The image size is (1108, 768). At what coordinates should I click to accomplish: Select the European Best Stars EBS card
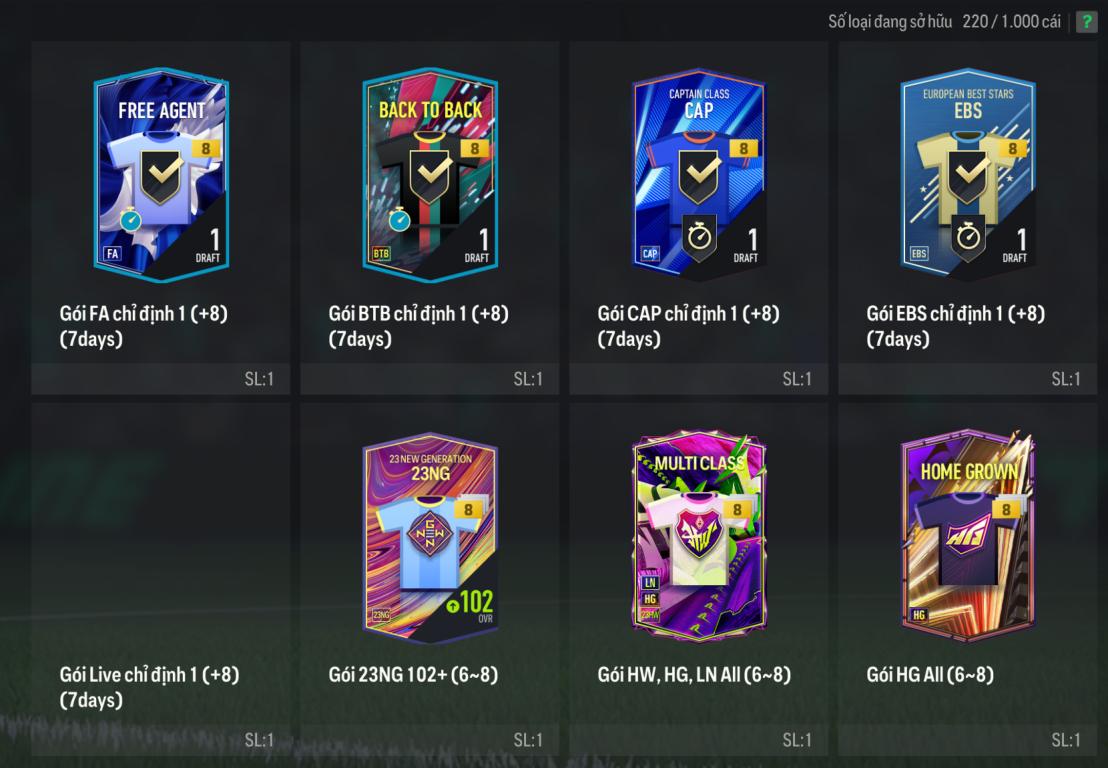point(968,175)
